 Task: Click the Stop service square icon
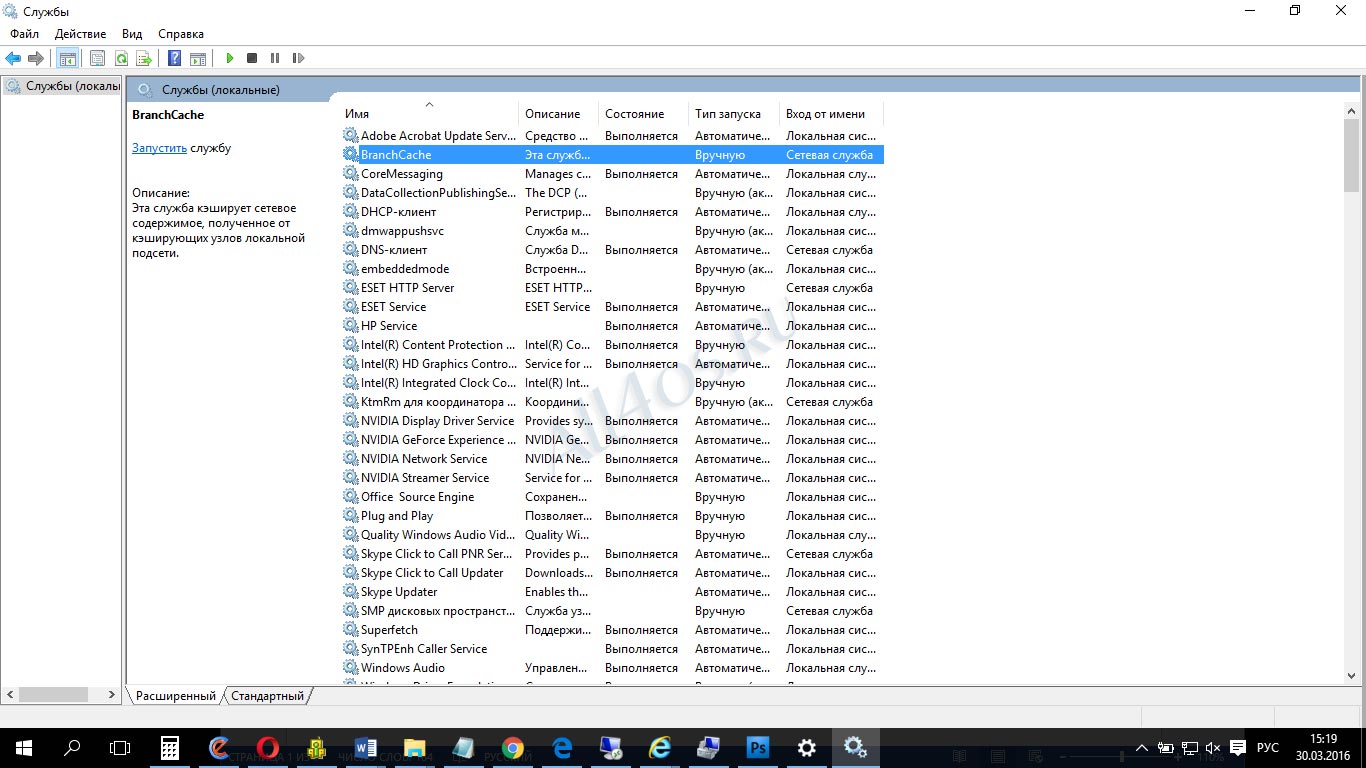(252, 59)
